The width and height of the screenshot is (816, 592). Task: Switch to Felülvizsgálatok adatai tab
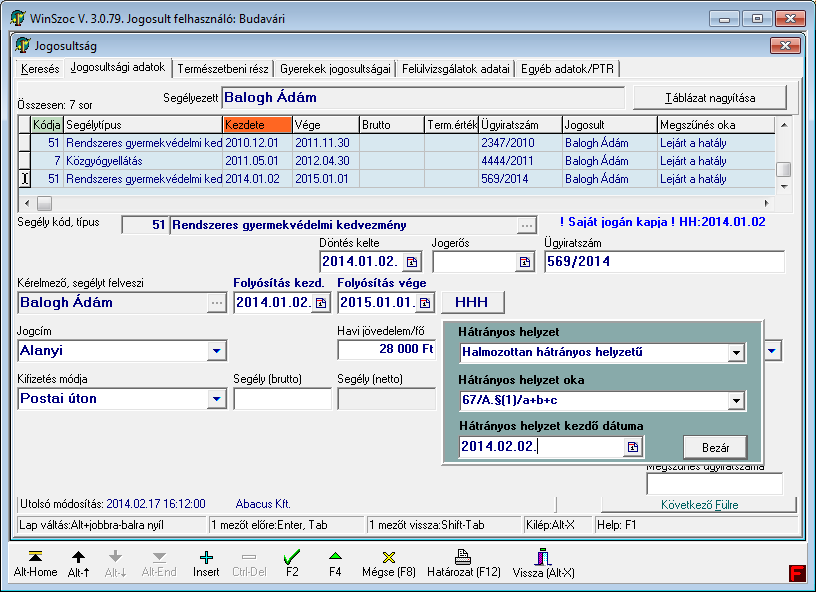[x=455, y=69]
